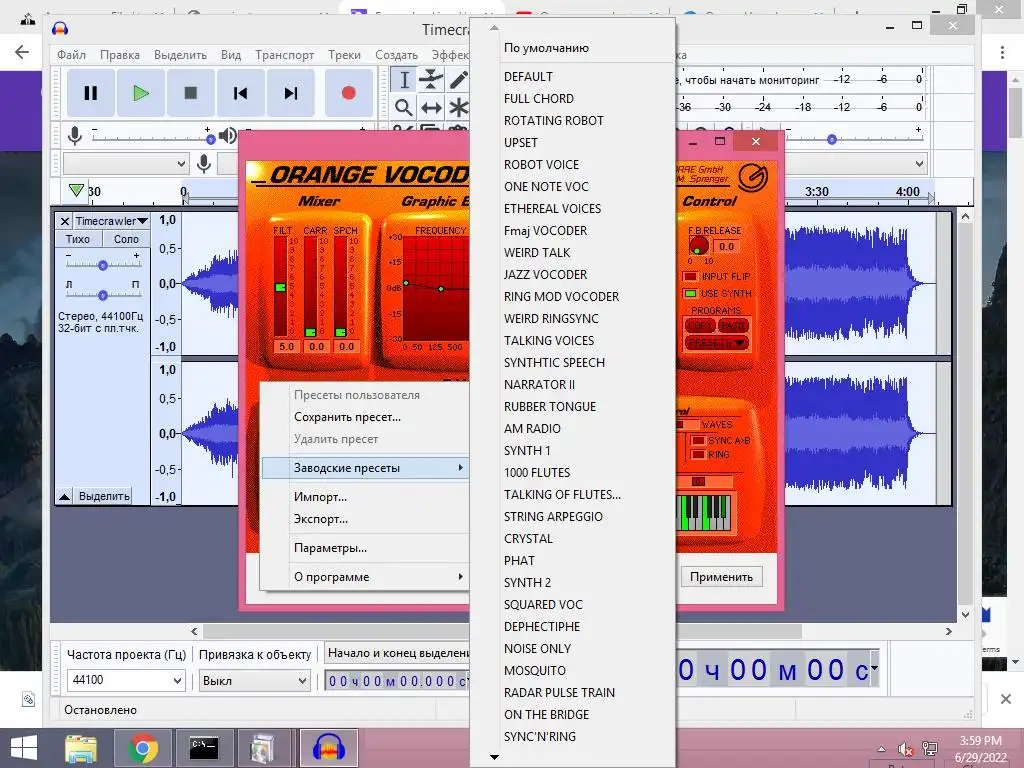Screen dimensions: 1024x768
Task: Click the FILT mixer slider handle
Action: [280, 287]
